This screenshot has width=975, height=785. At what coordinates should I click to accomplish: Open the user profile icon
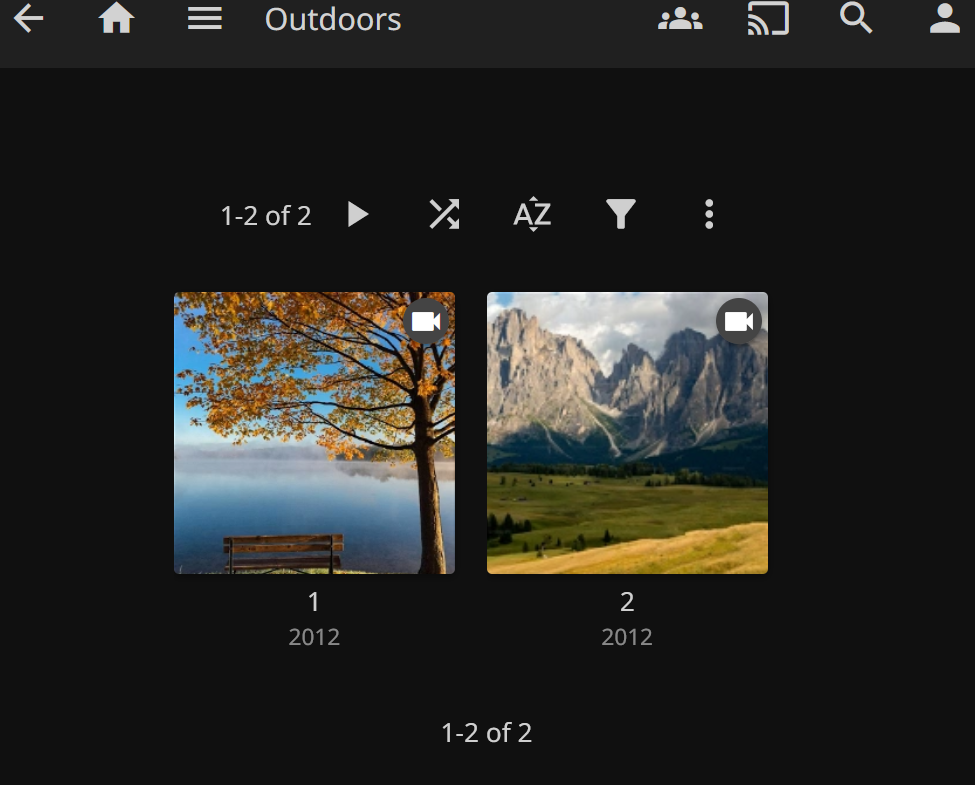coord(944,19)
